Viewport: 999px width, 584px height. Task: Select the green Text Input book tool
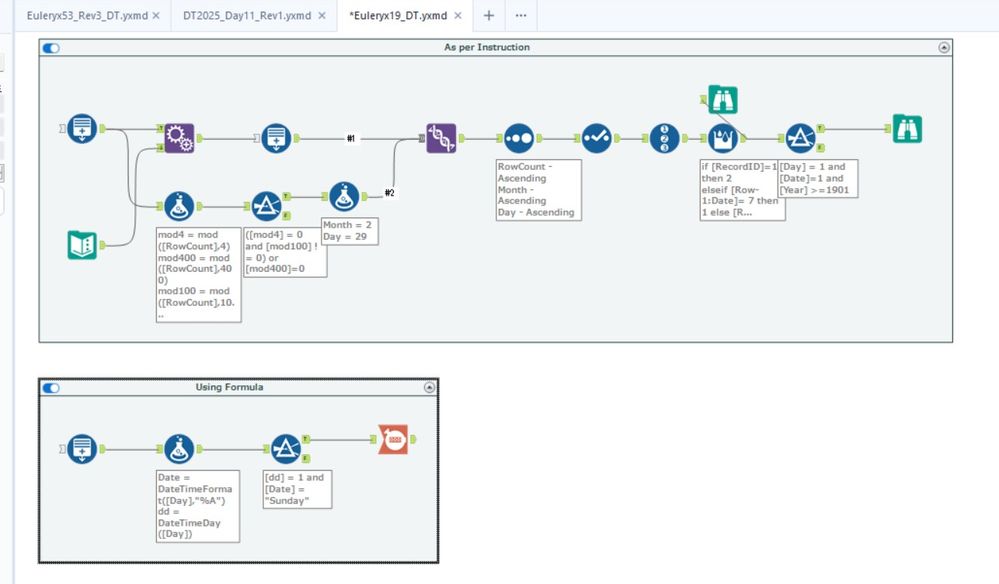coord(82,245)
